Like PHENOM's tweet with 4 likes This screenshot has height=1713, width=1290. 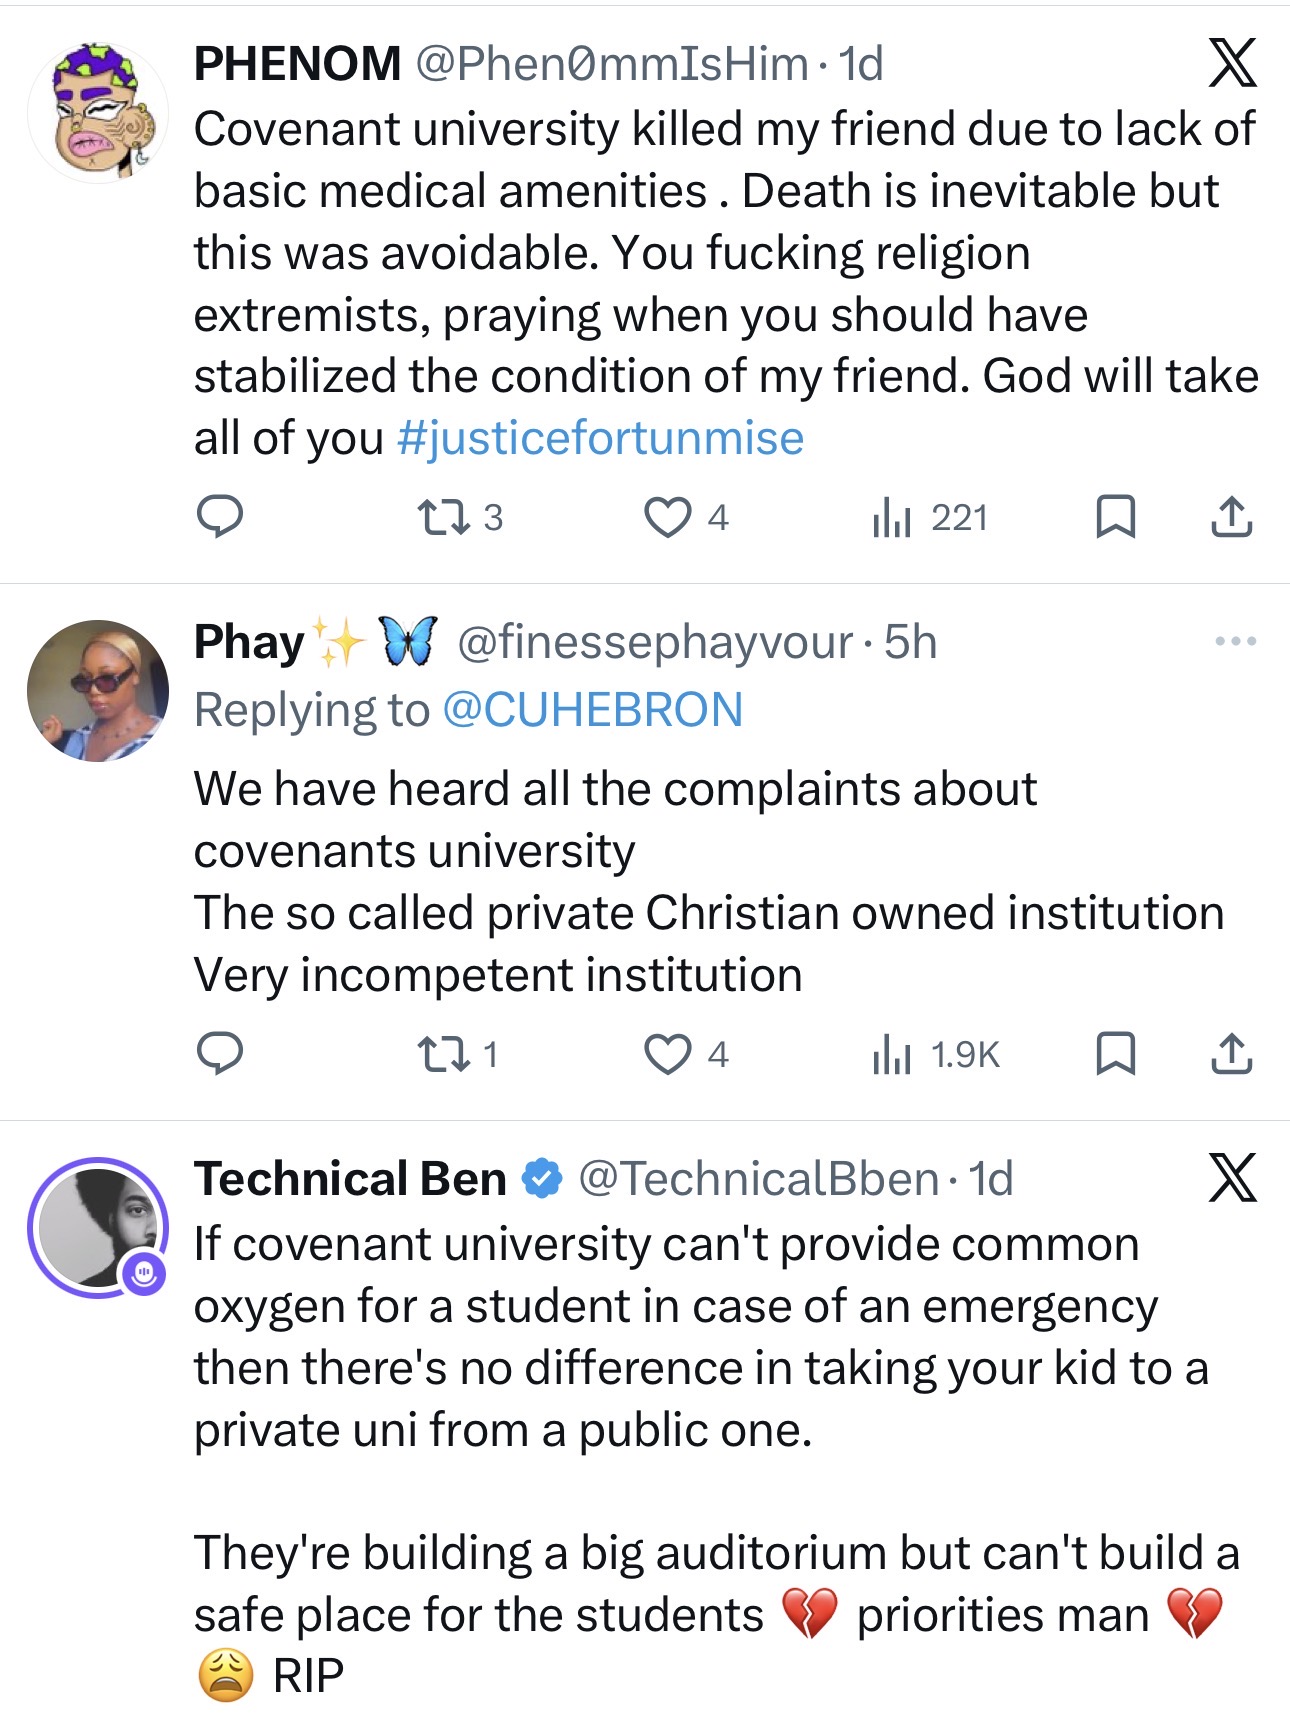[667, 517]
